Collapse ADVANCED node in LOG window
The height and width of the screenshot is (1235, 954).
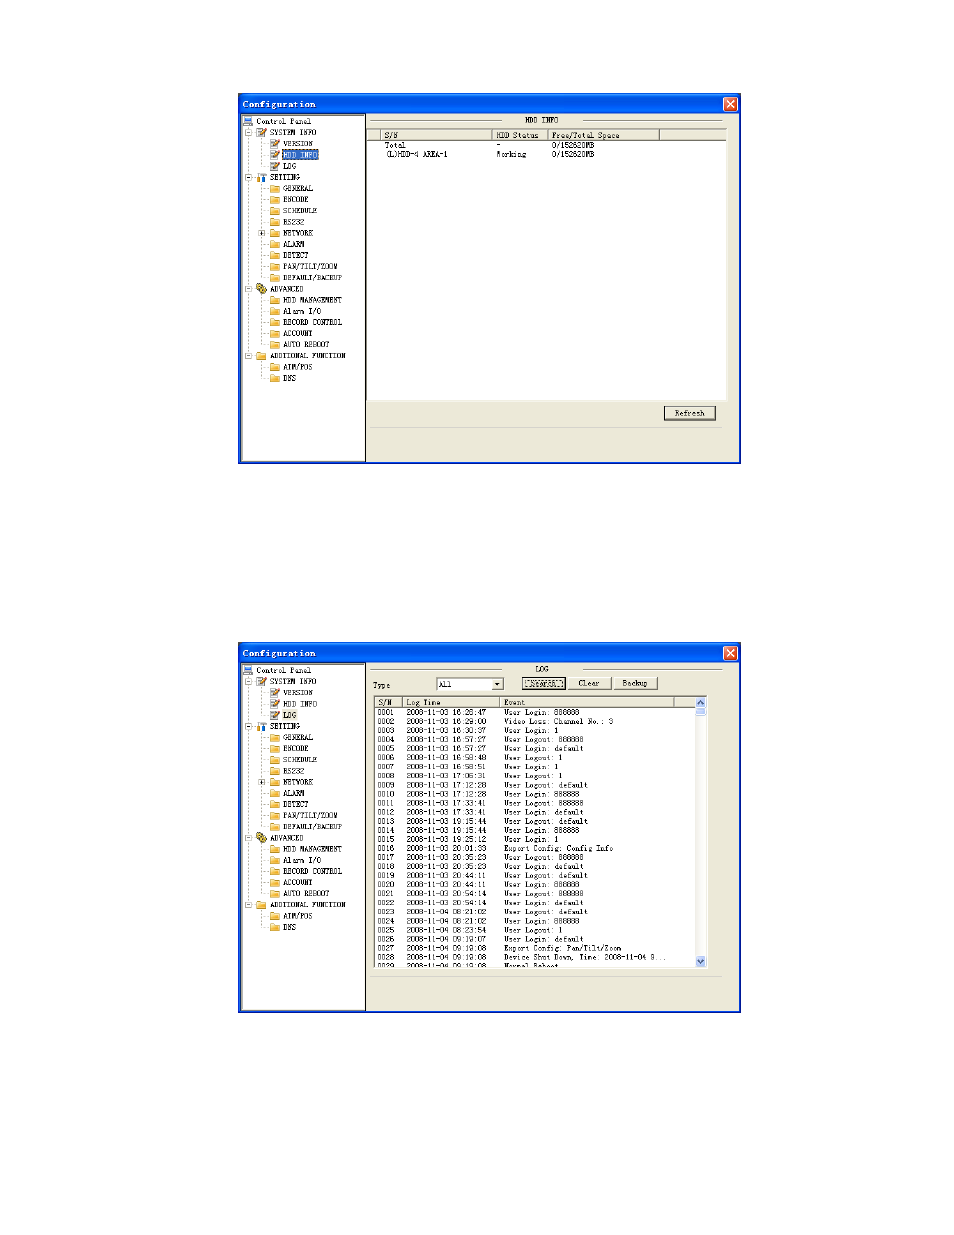248,838
